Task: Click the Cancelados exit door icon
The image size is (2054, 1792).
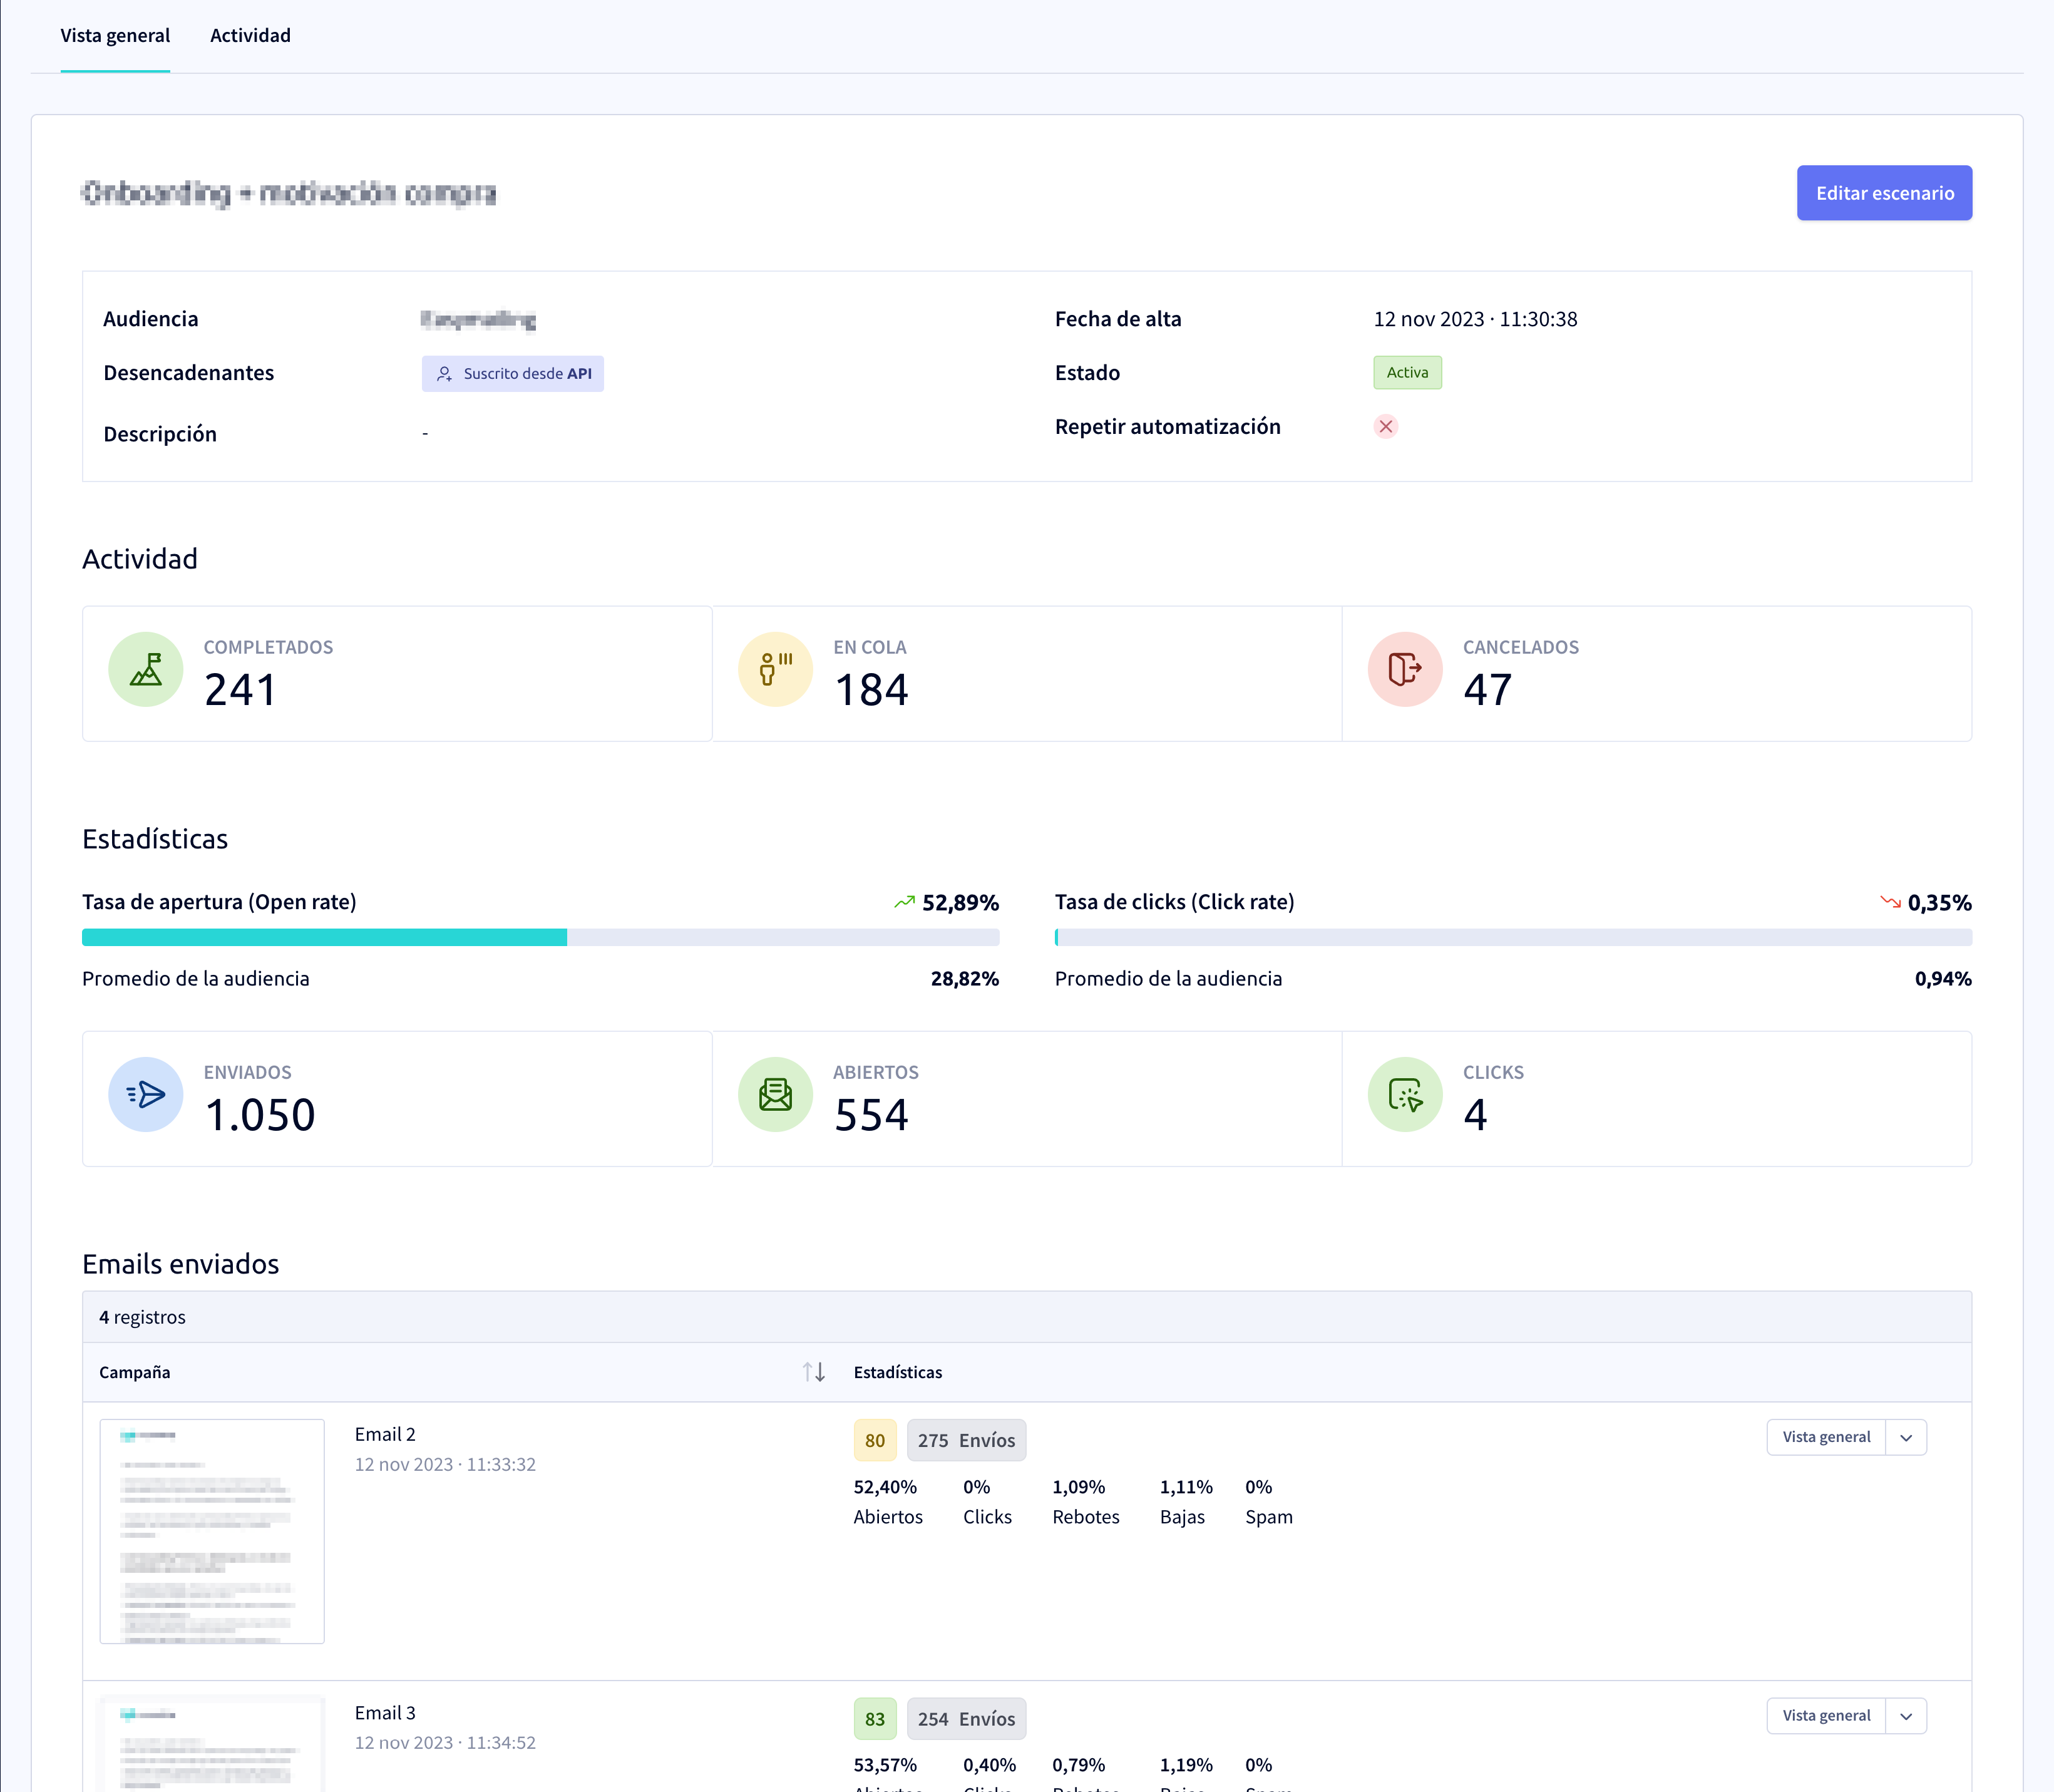Action: click(x=1405, y=670)
